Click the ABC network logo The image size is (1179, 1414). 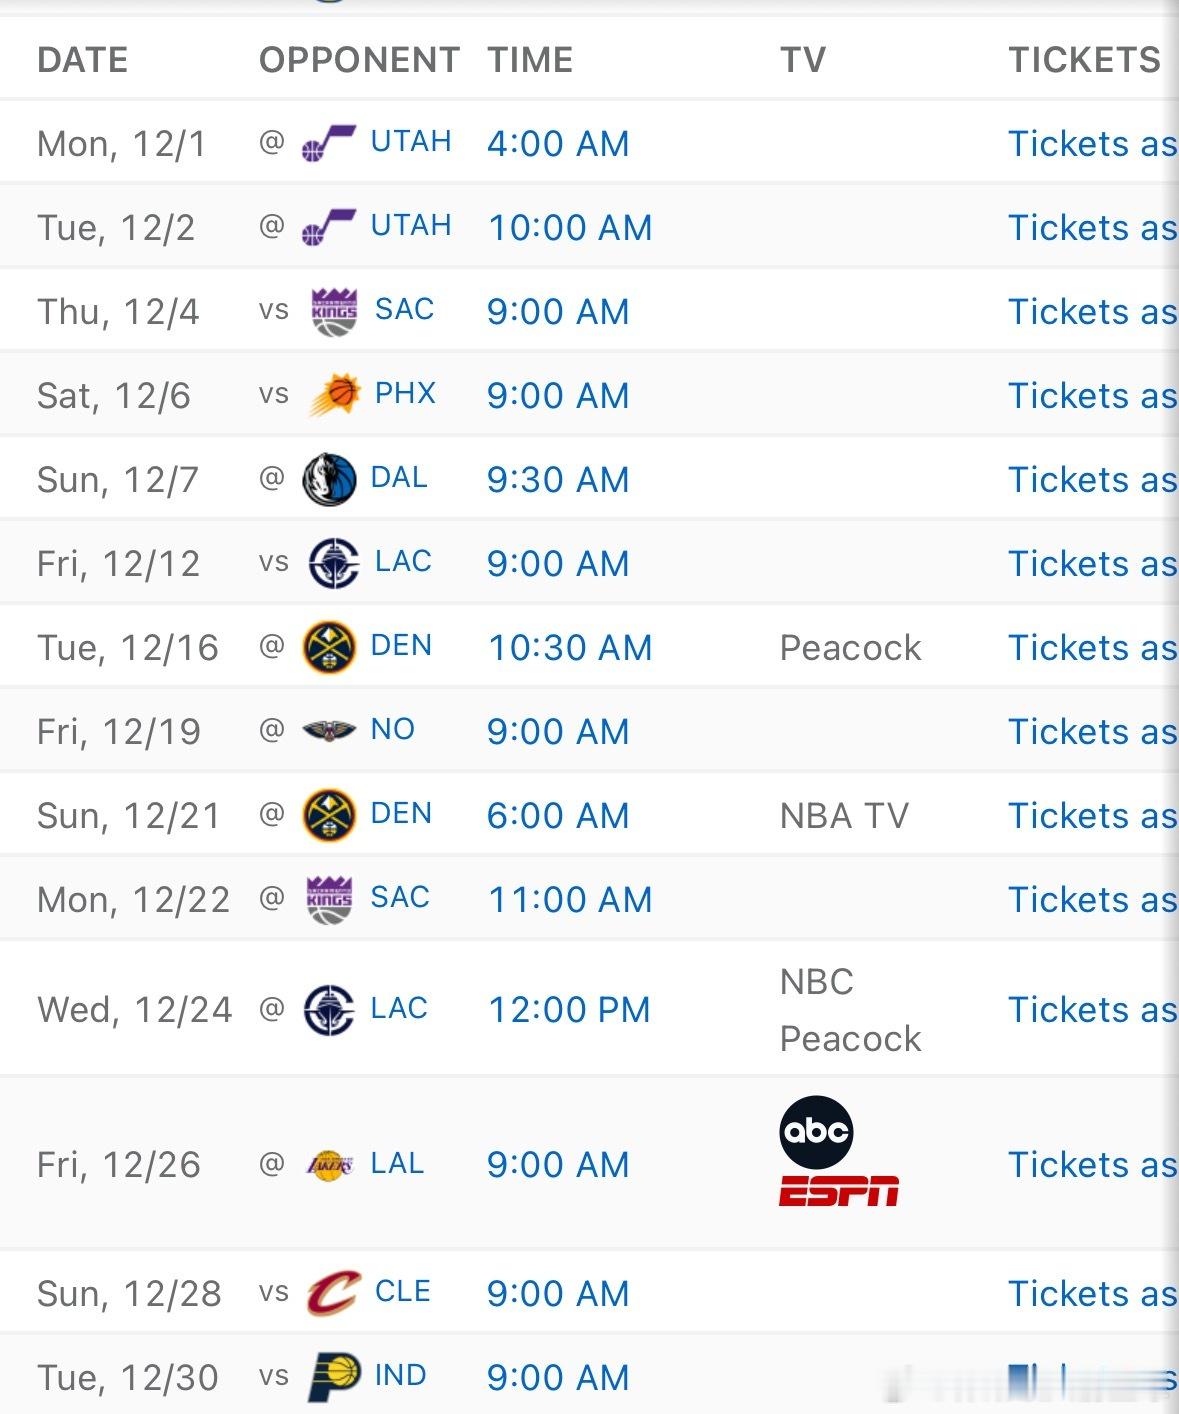click(816, 1132)
